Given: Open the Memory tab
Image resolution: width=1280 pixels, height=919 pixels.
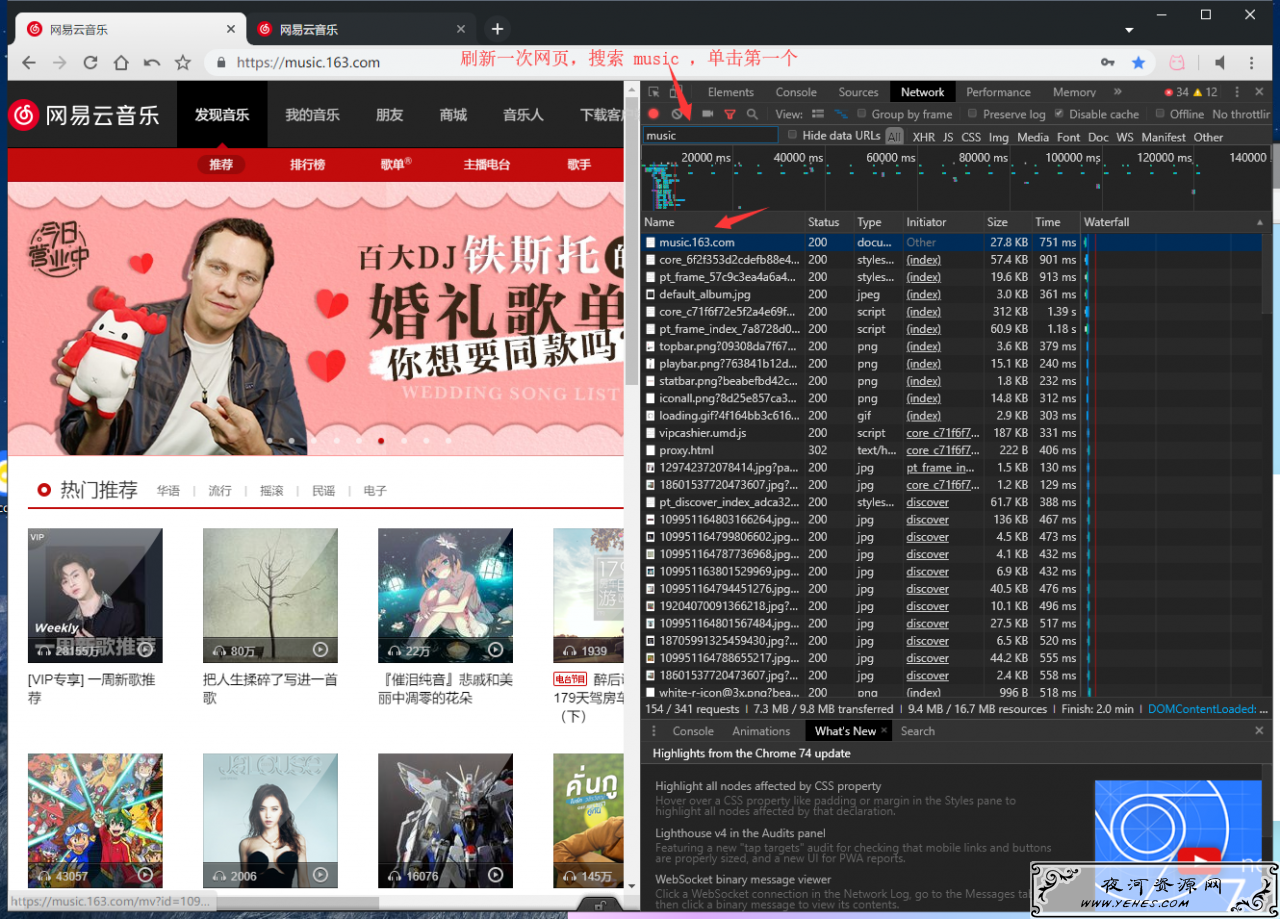Looking at the screenshot, I should click(x=1074, y=92).
